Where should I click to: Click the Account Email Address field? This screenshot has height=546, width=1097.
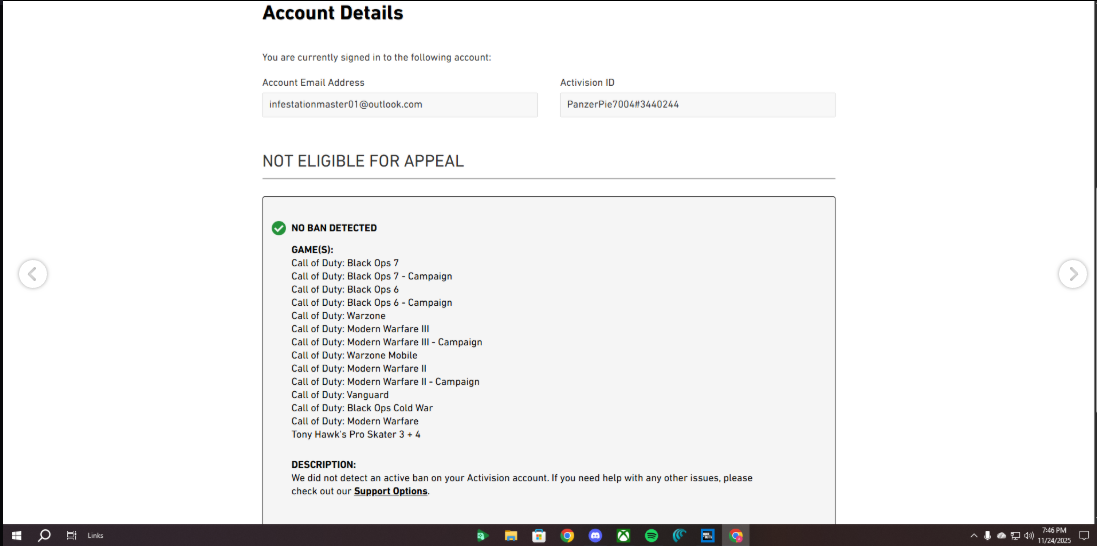399,104
